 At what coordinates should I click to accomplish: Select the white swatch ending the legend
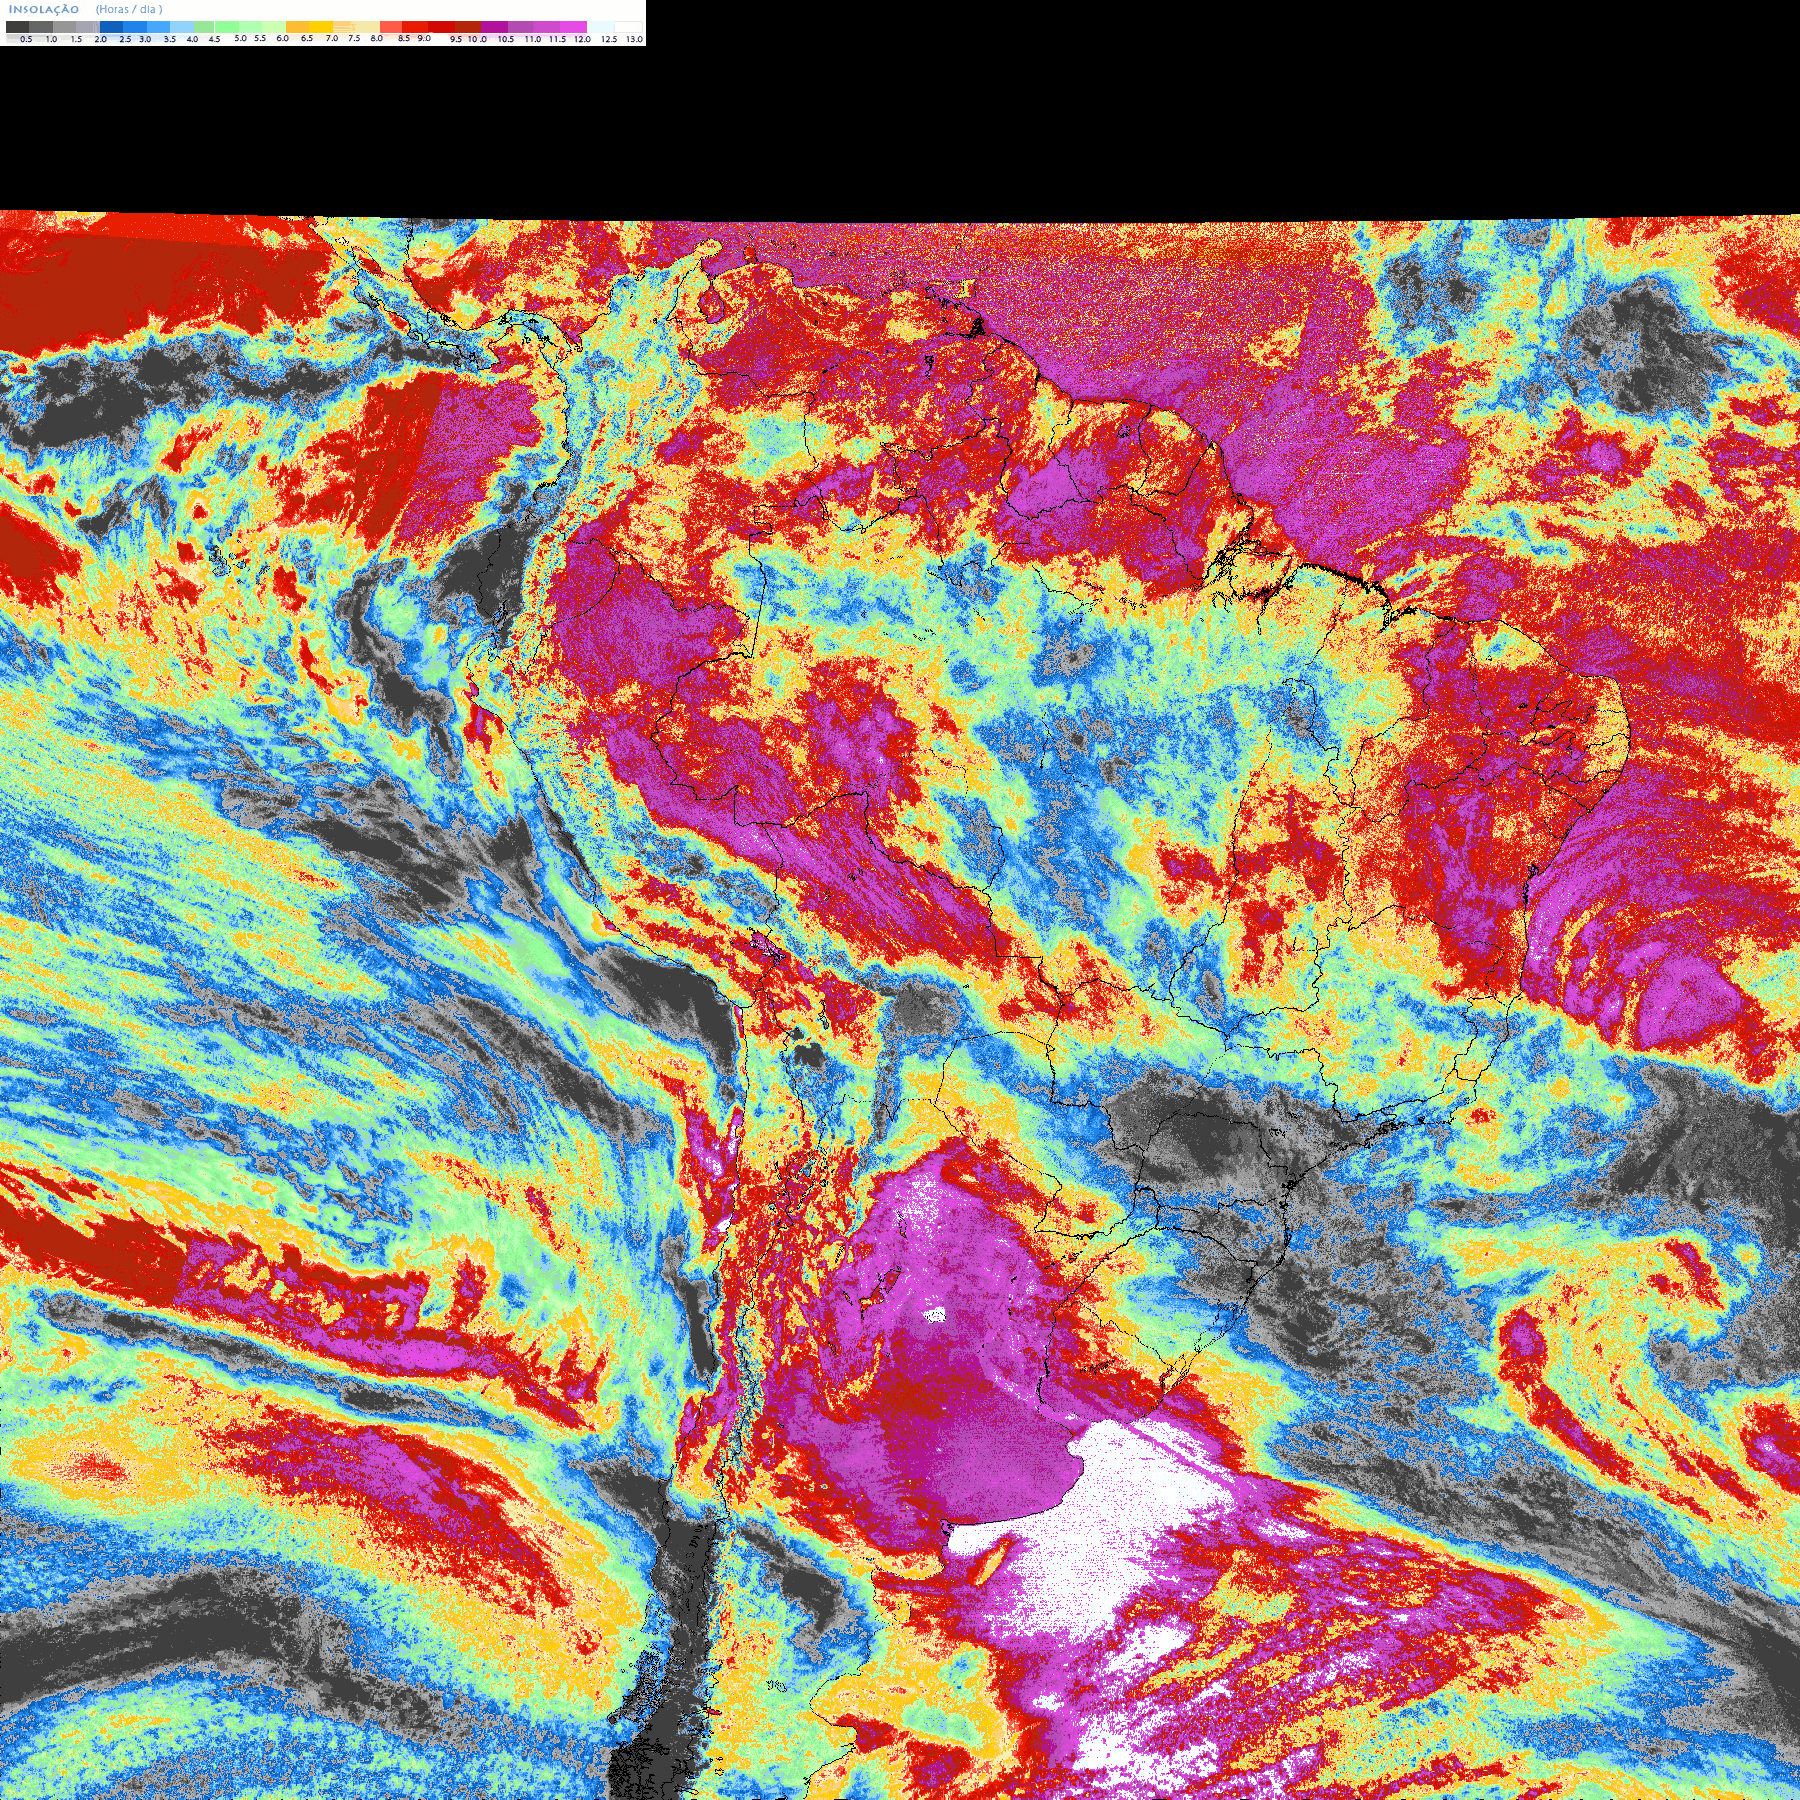tap(628, 27)
